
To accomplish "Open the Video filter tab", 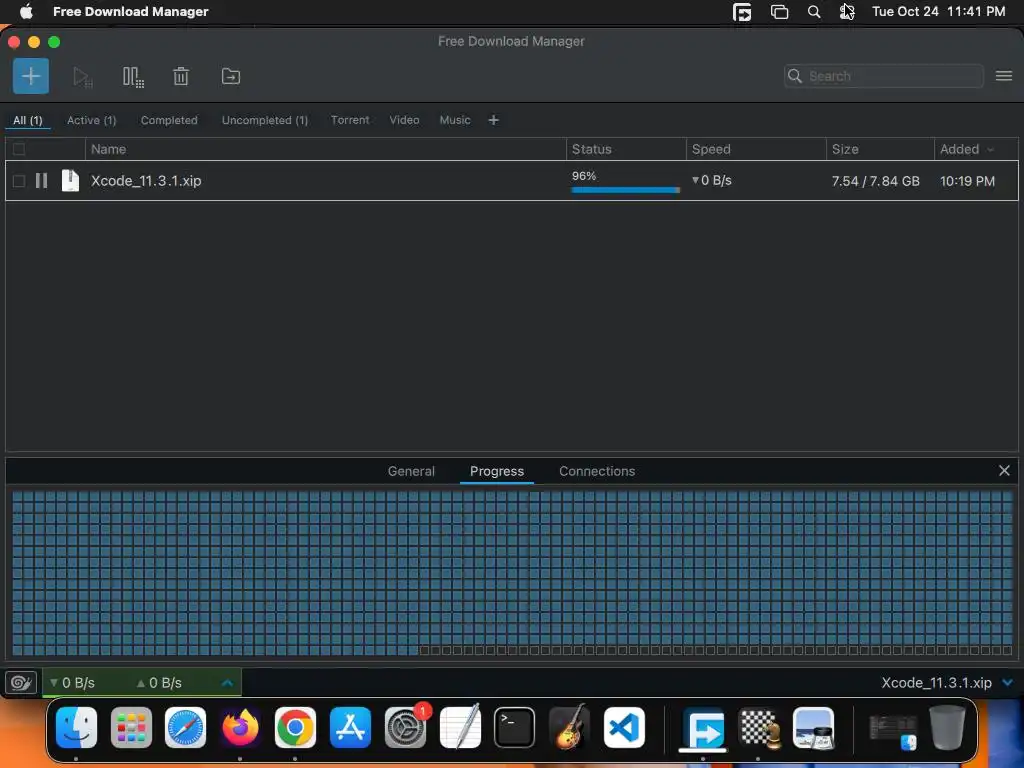I will coord(404,120).
